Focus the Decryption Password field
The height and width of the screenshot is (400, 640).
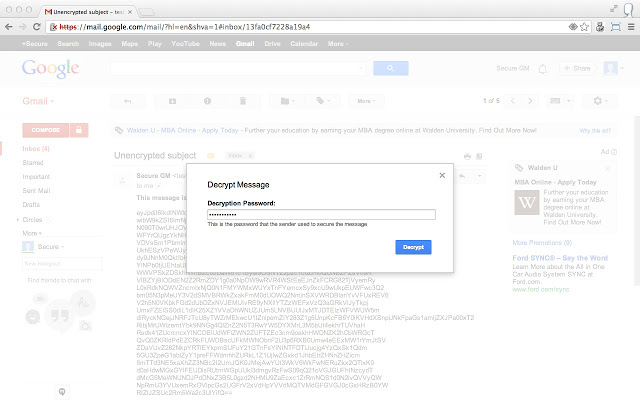click(x=321, y=214)
